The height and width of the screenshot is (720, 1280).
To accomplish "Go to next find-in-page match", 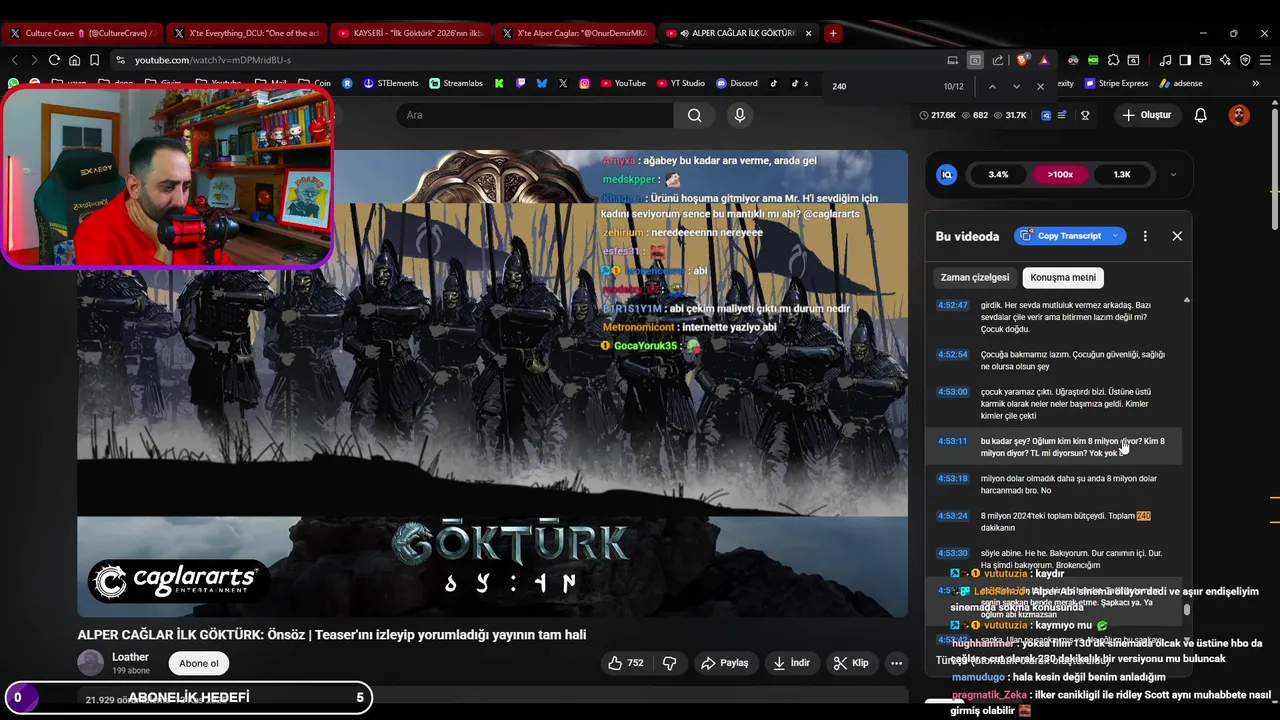I will pyautogui.click(x=1016, y=87).
